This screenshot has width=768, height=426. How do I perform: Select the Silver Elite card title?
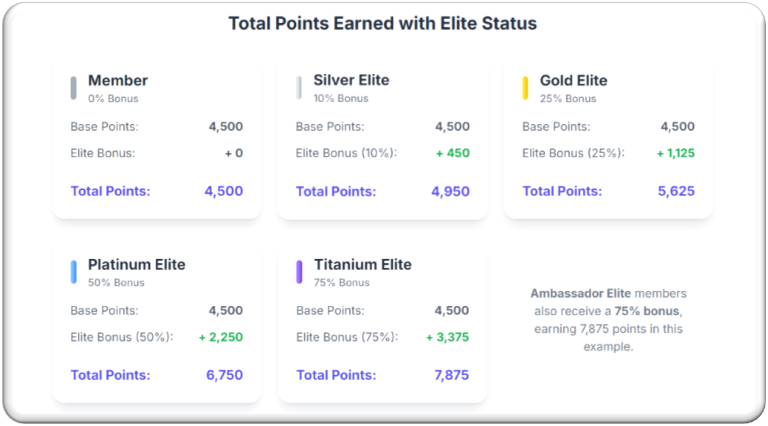(351, 80)
